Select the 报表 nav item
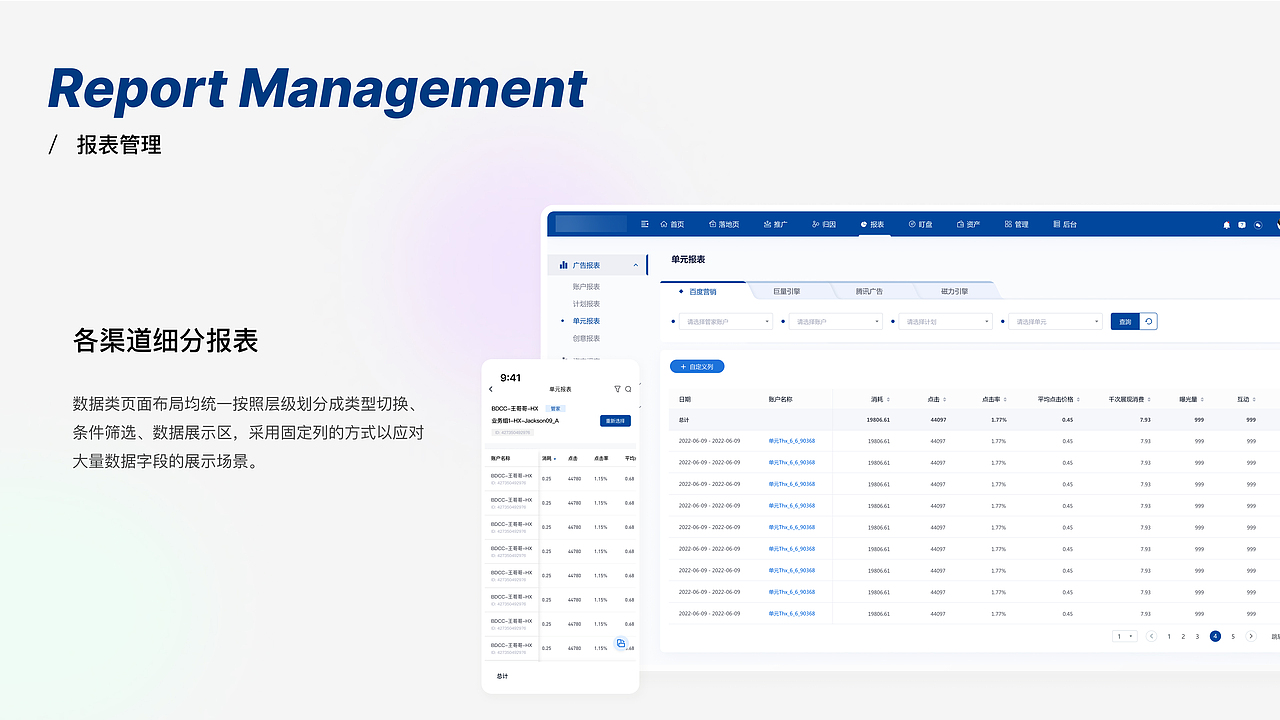1280x720 pixels. 872,224
